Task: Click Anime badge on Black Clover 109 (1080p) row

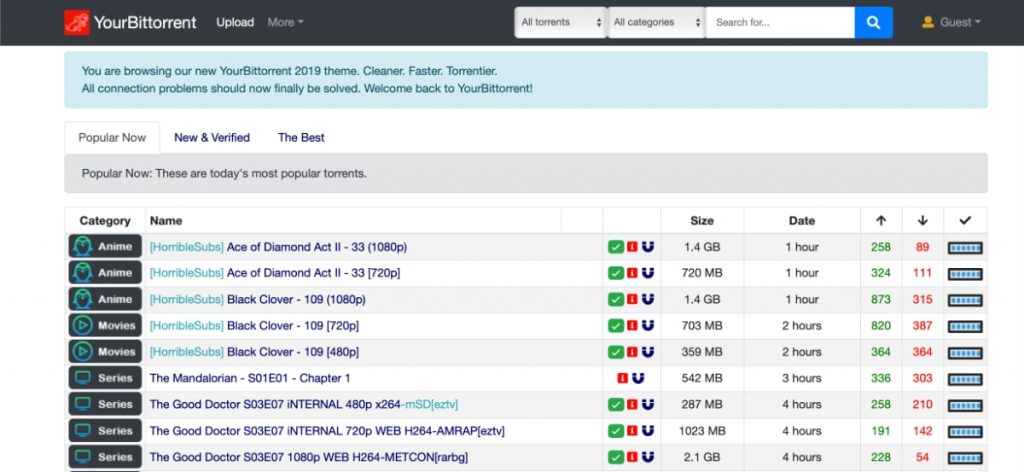Action: [105, 299]
